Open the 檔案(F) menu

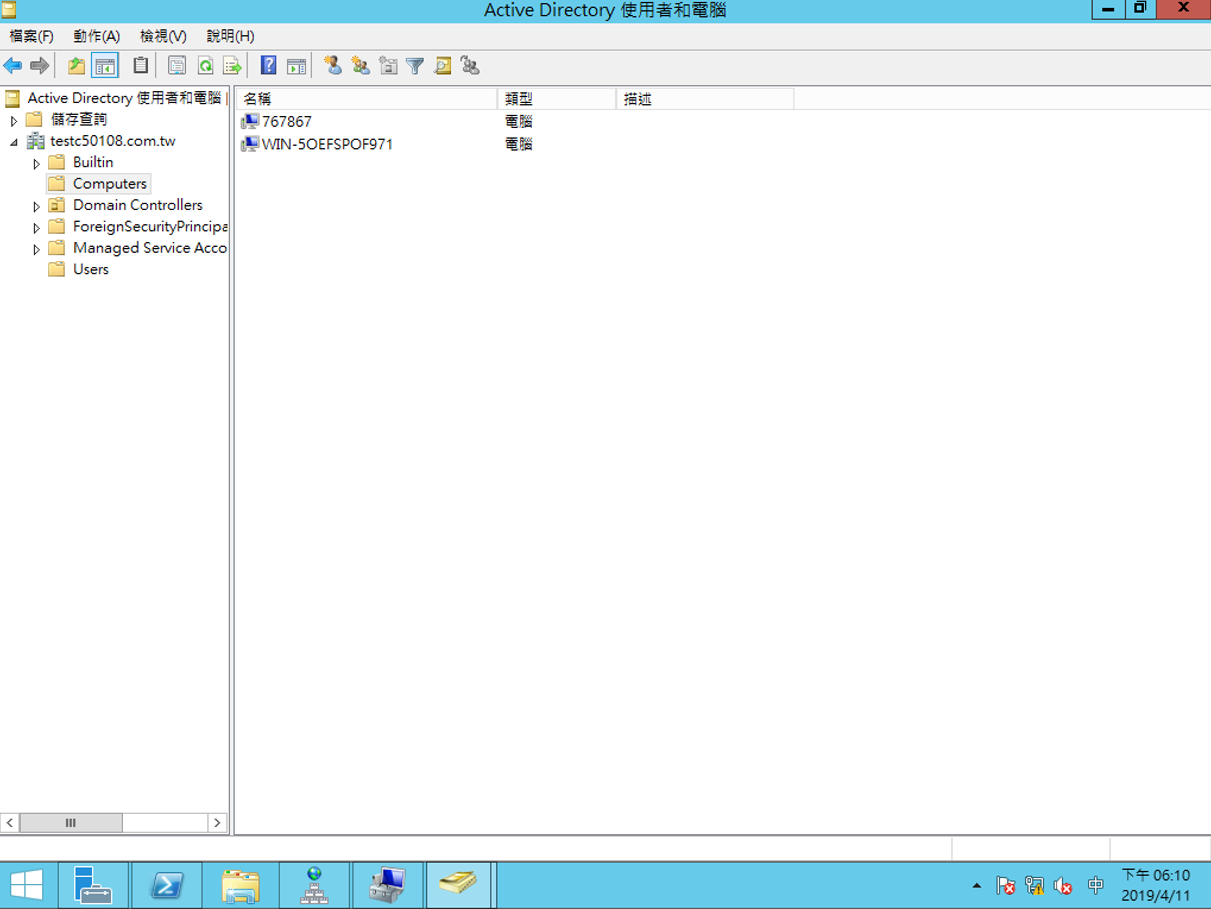(x=31, y=36)
